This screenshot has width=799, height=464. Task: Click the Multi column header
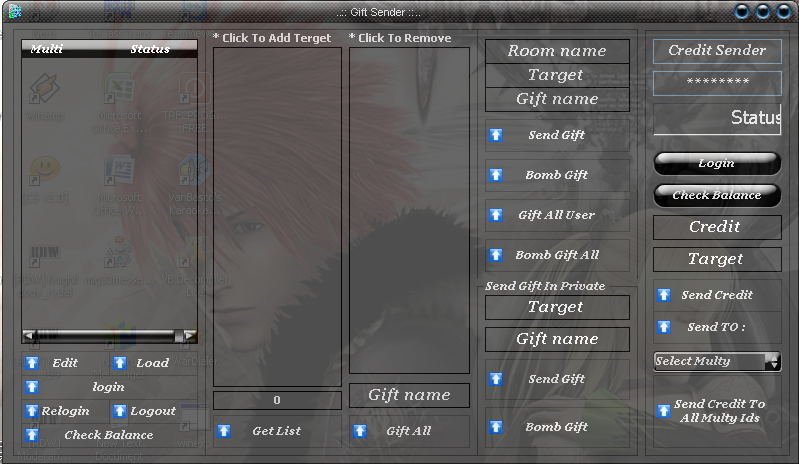(x=46, y=48)
